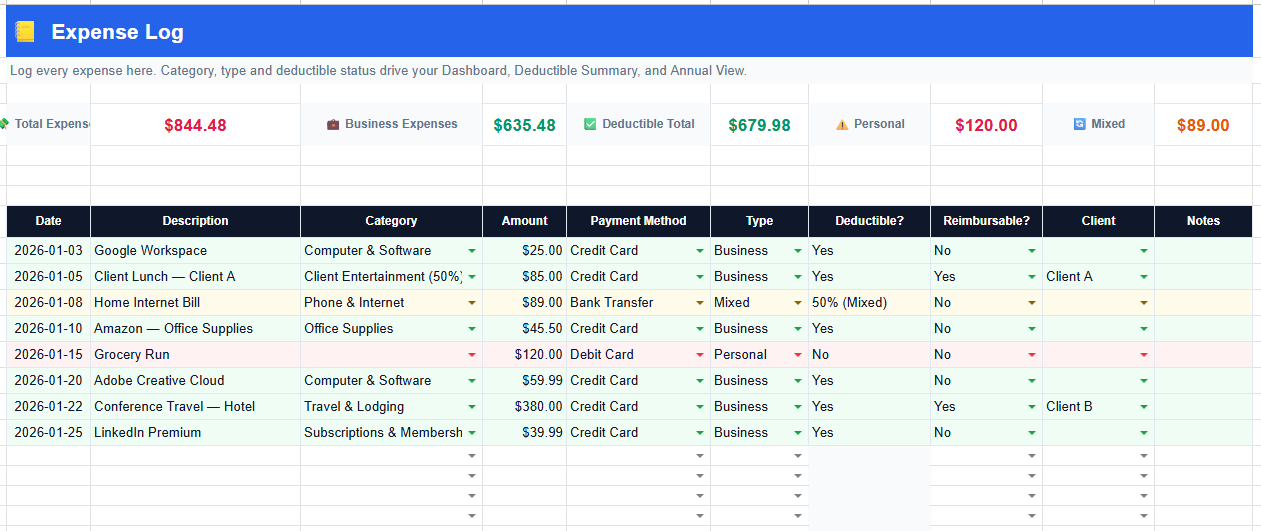Select the Date column header
The image size is (1261, 531).
48,221
